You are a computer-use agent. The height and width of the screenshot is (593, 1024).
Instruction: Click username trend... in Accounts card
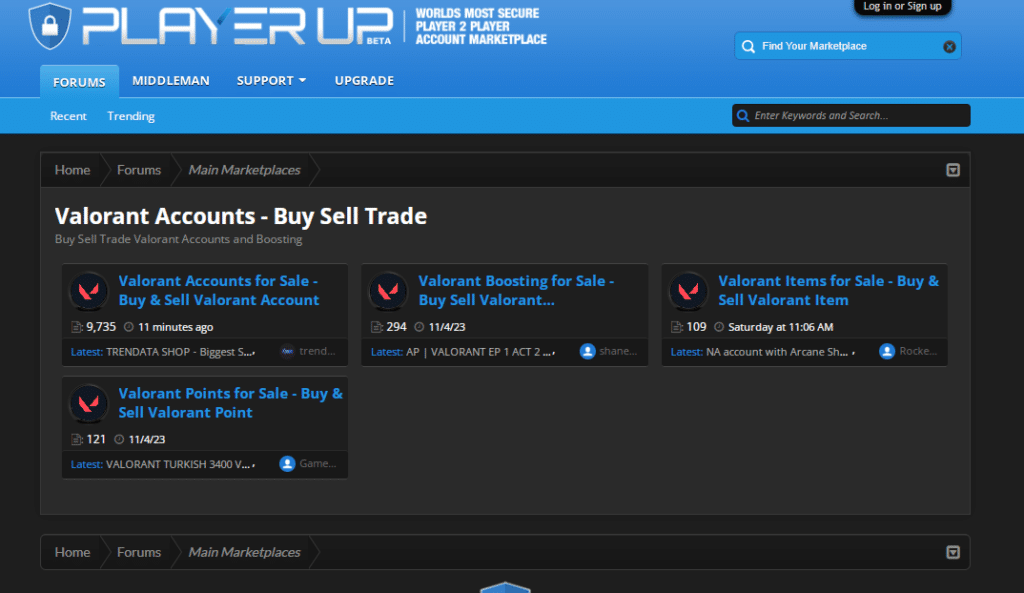317,351
